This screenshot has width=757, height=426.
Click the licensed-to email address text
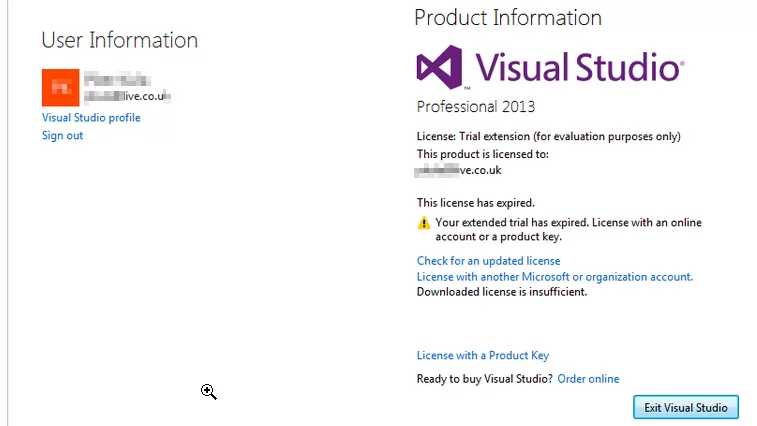pyautogui.click(x=459, y=171)
